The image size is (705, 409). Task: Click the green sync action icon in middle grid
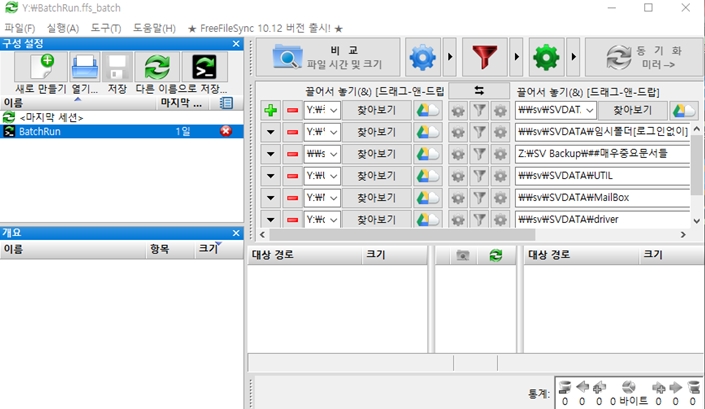495,255
